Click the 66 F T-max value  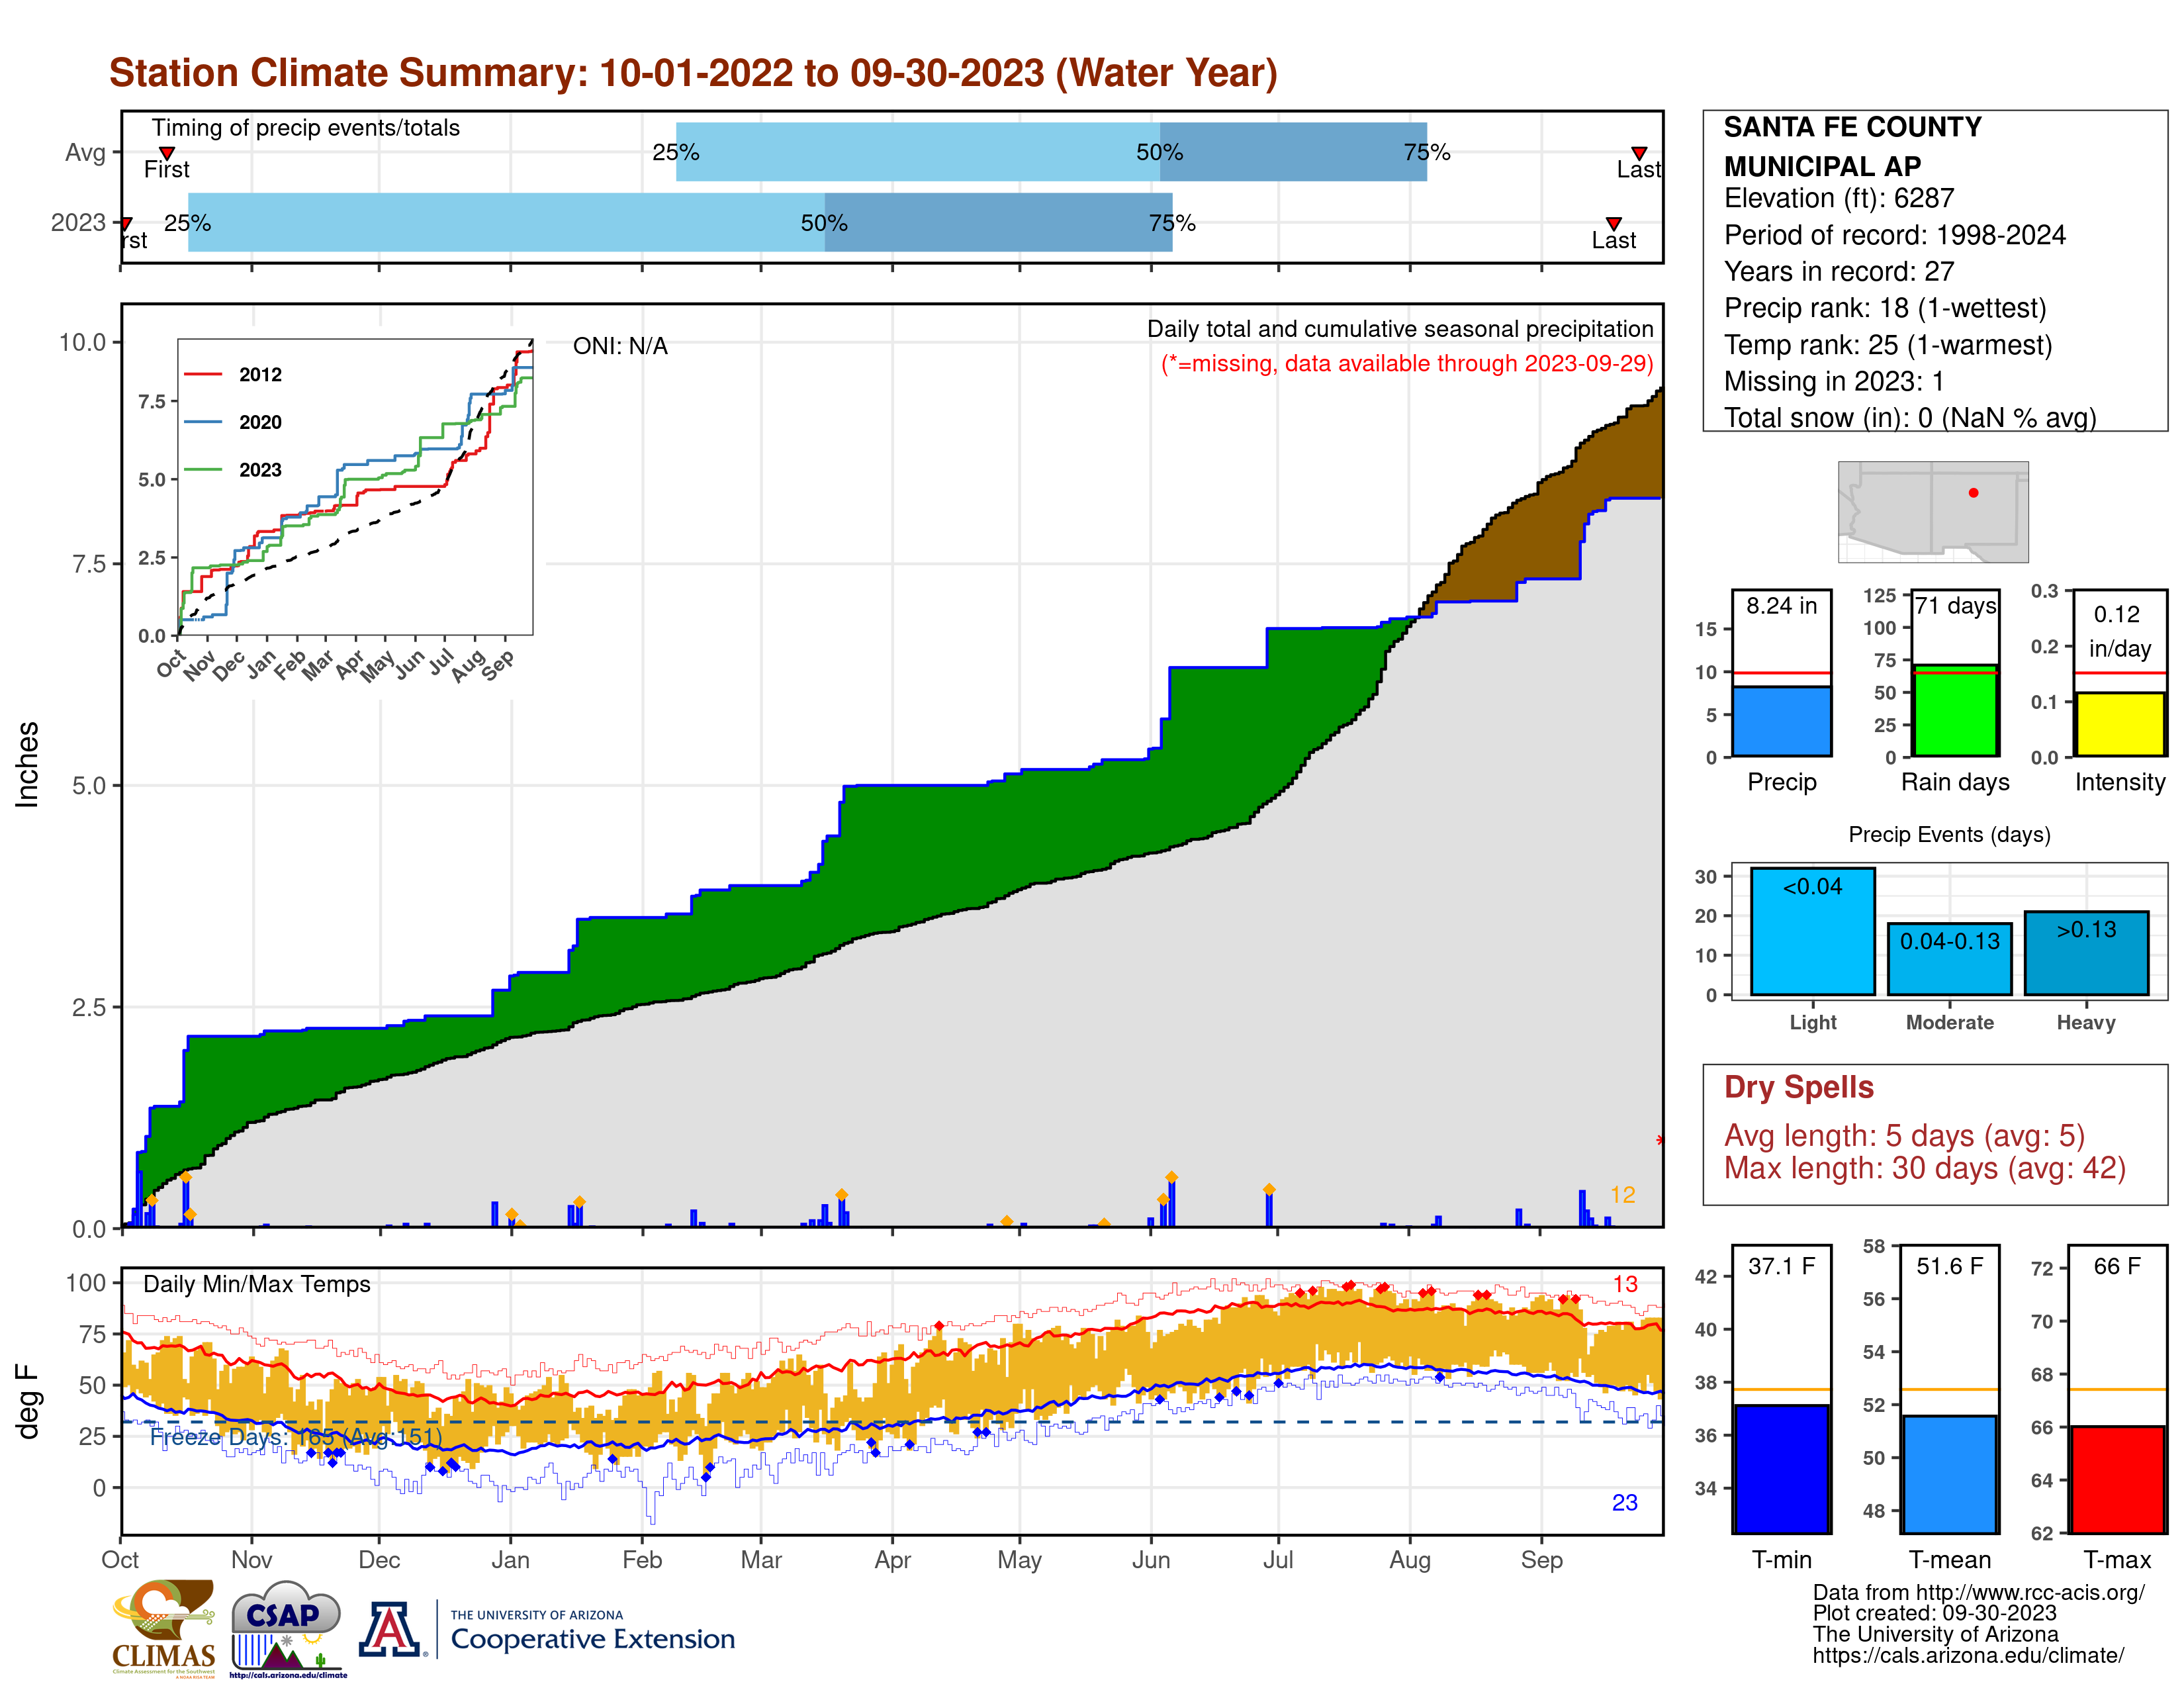2117,1266
